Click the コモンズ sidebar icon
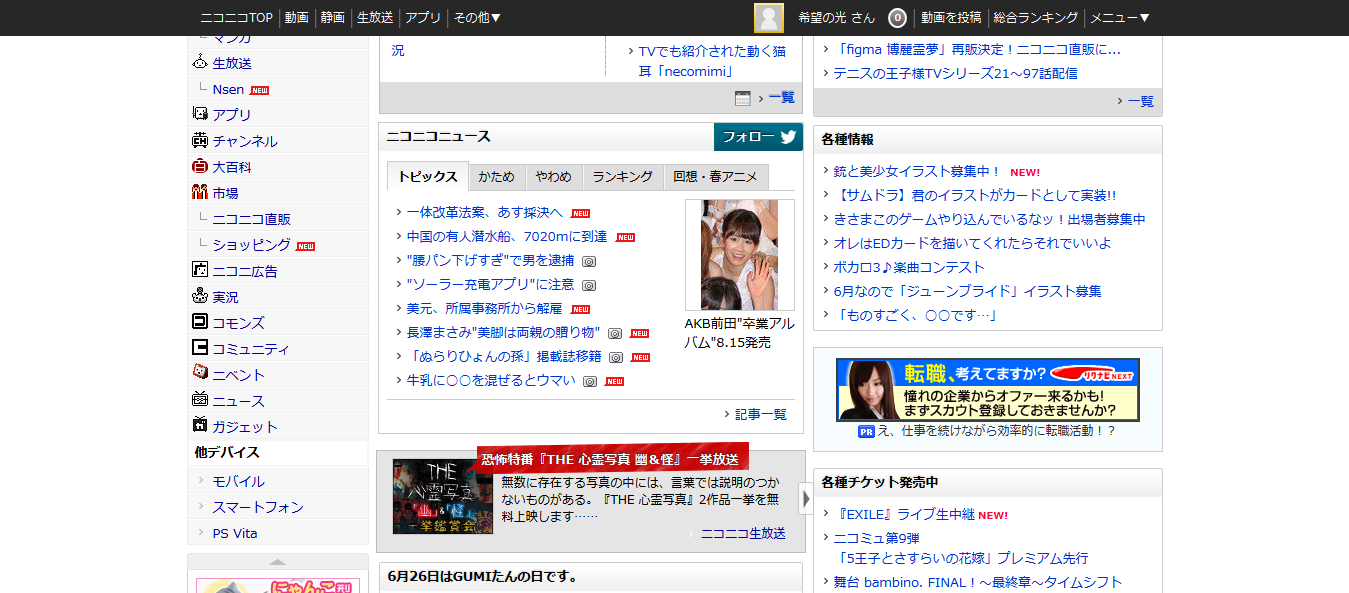Screen dimensions: 1349x593 click(200, 322)
